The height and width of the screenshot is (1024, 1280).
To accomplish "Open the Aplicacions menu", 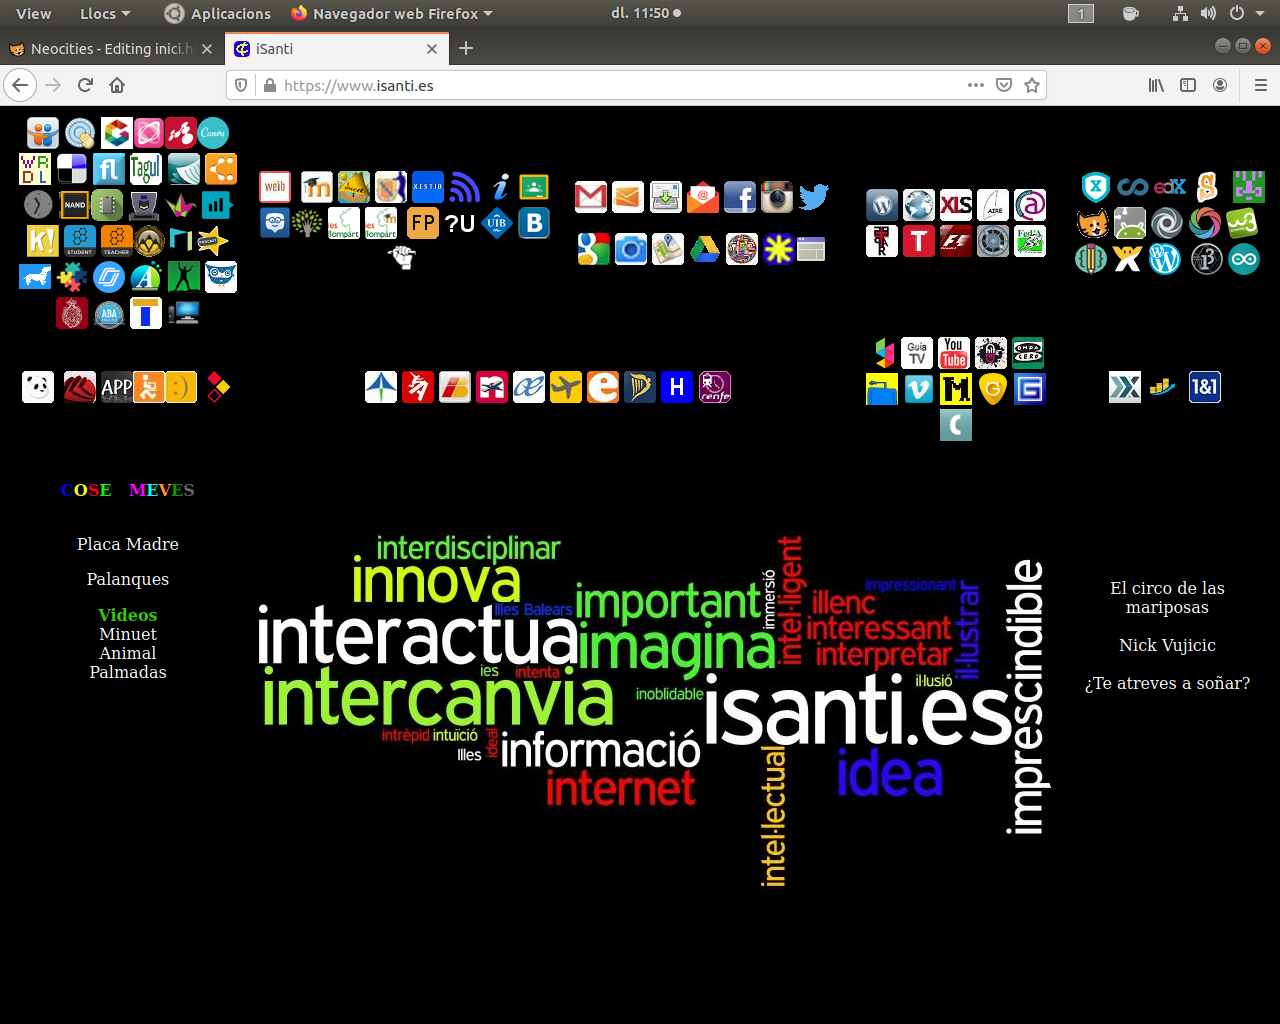I will click(x=218, y=14).
